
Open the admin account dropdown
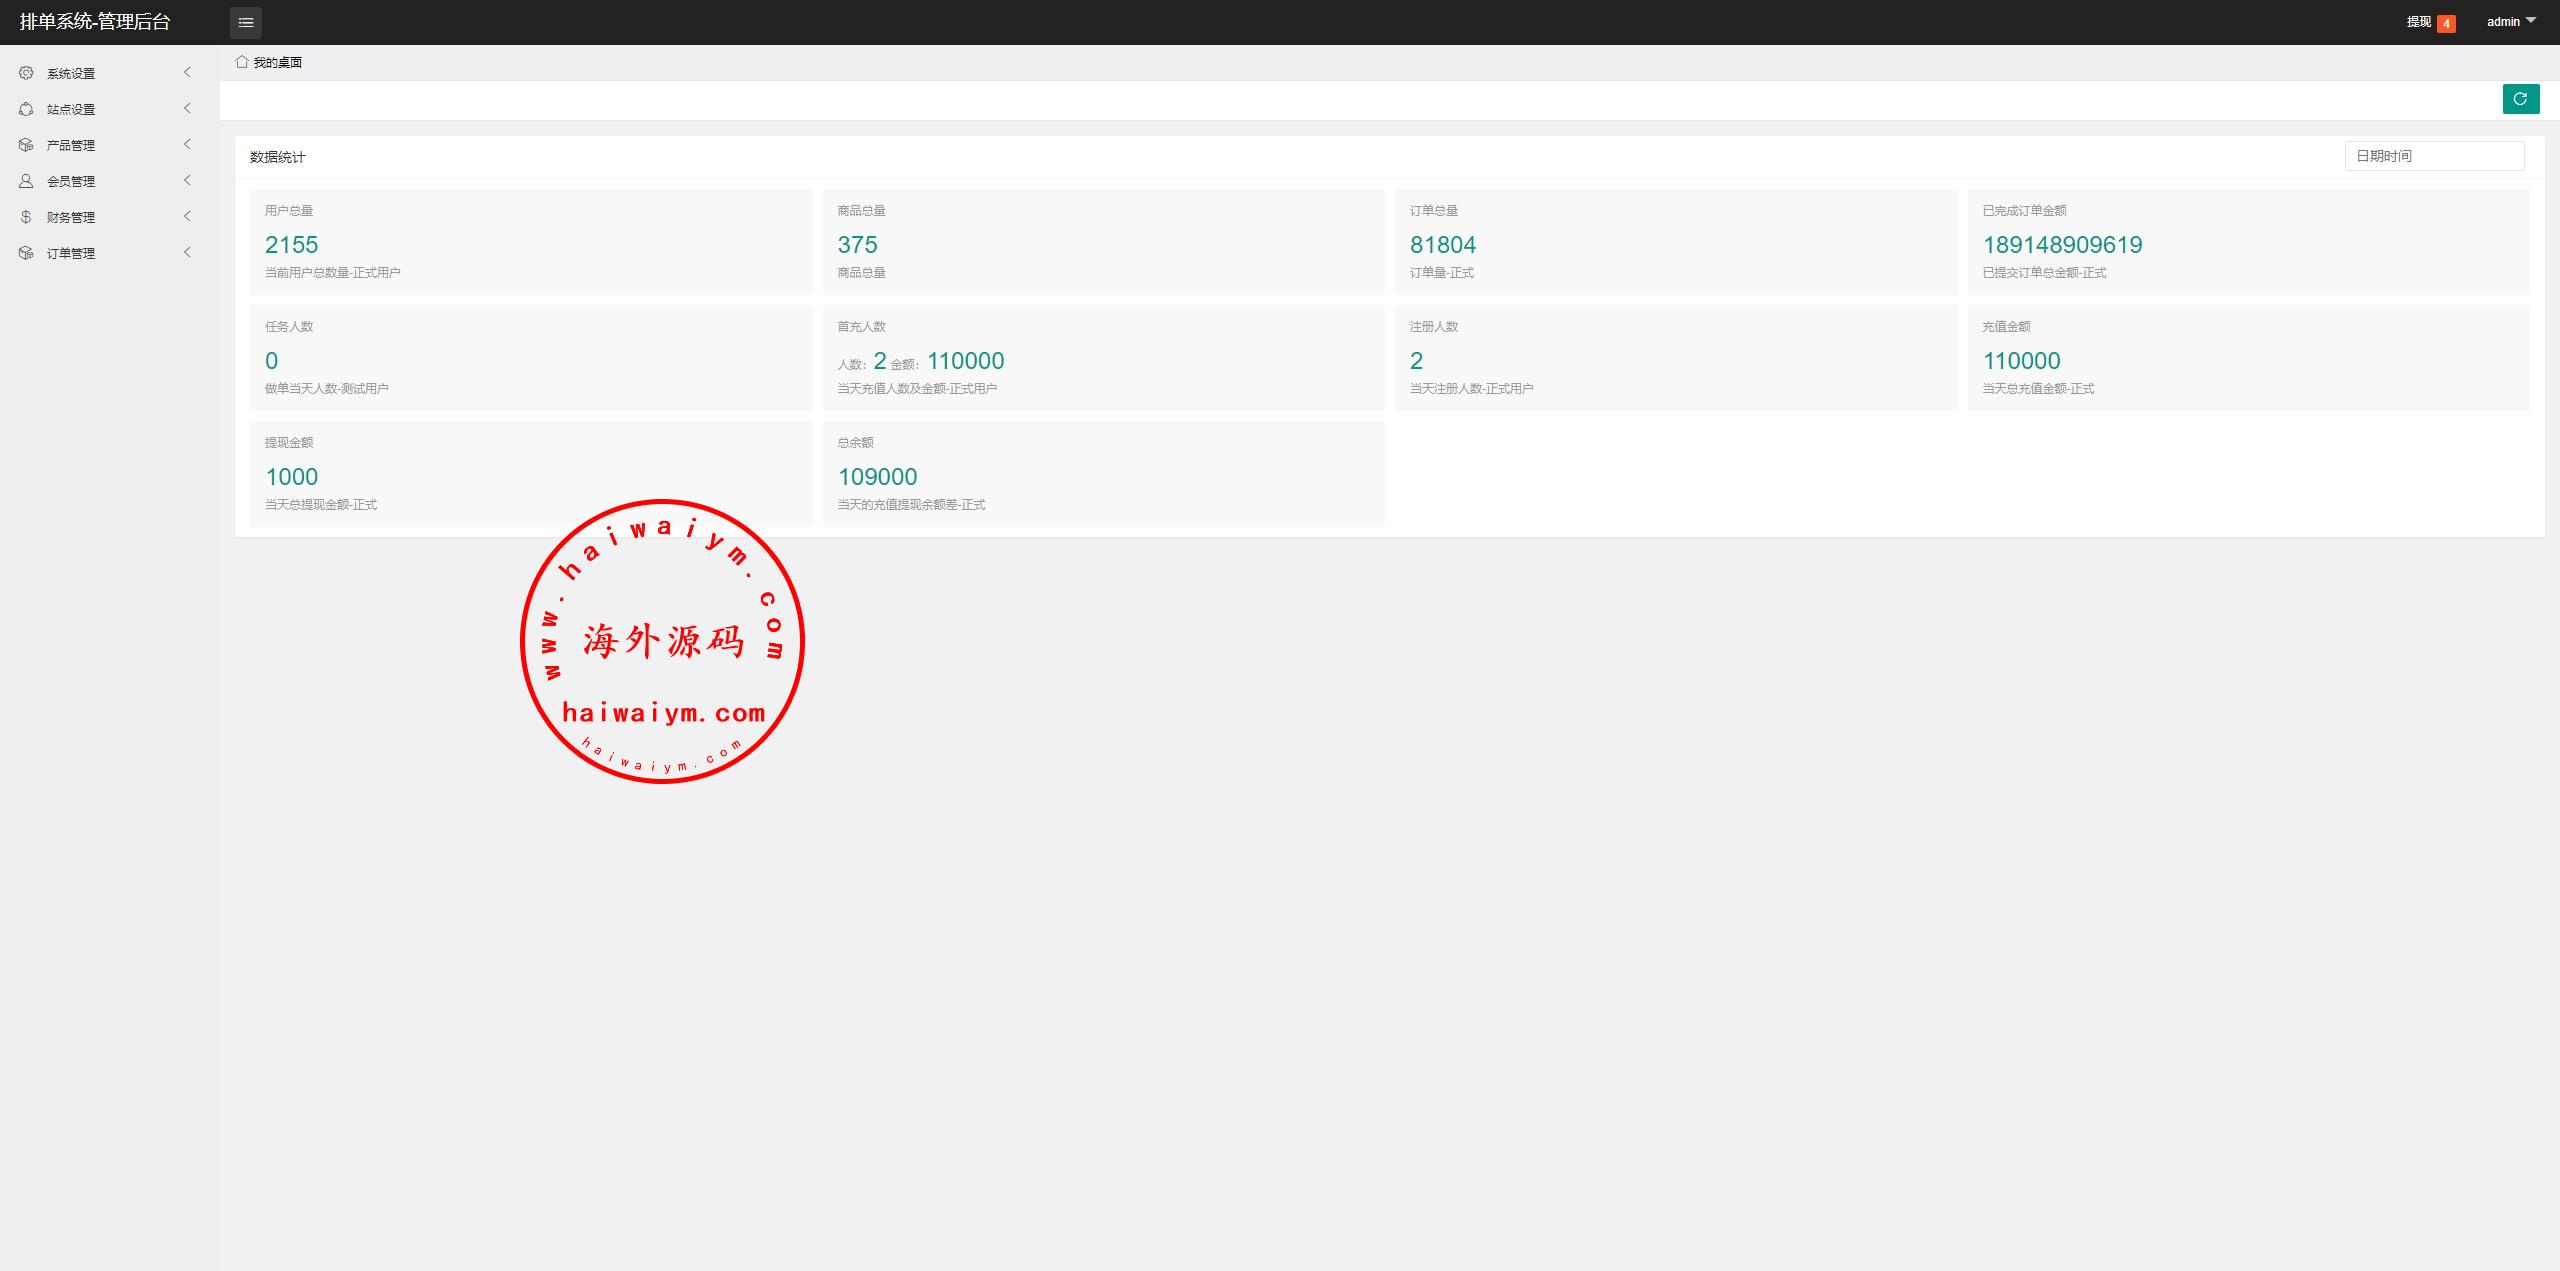coord(2511,21)
